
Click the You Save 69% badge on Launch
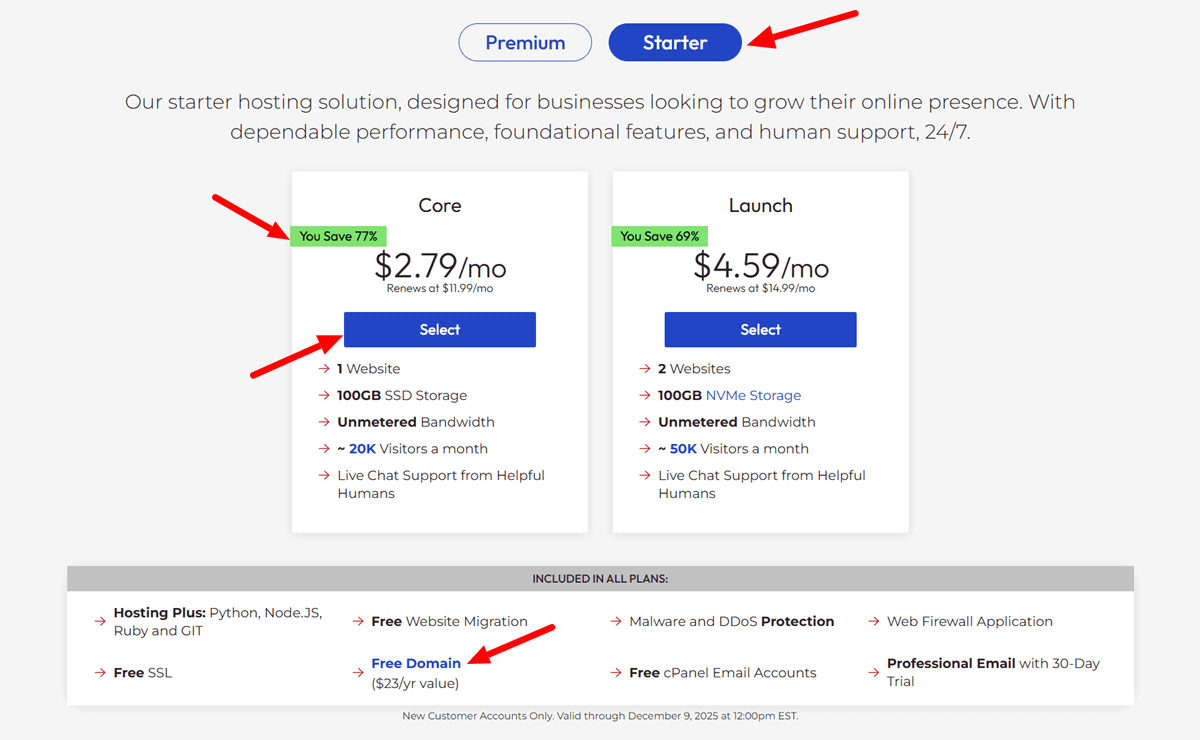[659, 236]
